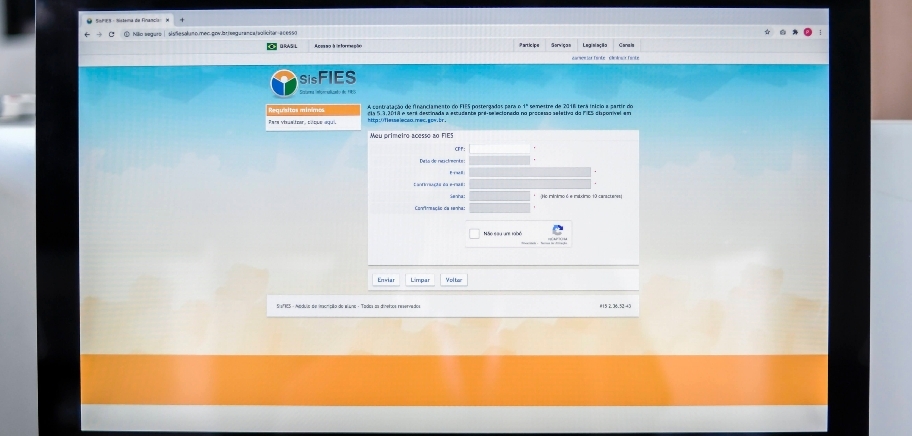Open the fiesselecao.mec.gov.br link
This screenshot has height=436, width=912.
click(x=406, y=120)
